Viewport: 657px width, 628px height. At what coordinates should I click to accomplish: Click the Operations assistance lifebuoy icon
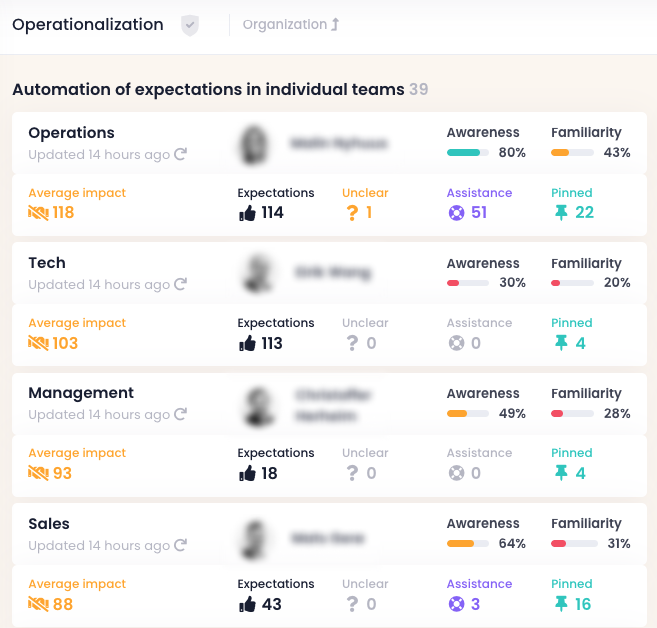(x=456, y=213)
